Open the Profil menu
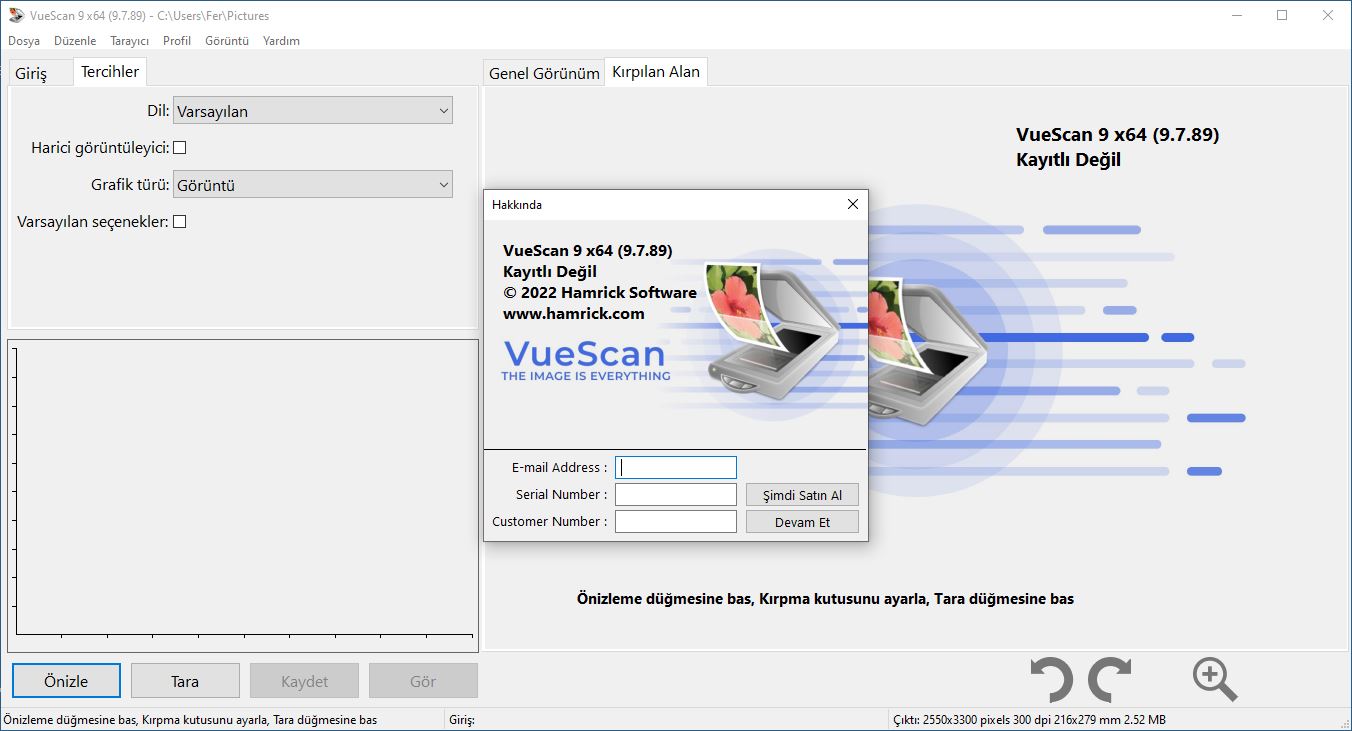Image resolution: width=1352 pixels, height=731 pixels. pyautogui.click(x=177, y=41)
